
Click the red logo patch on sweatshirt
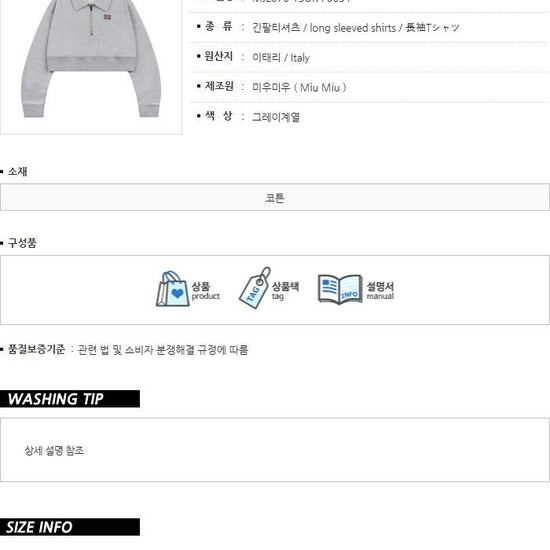tap(108, 16)
